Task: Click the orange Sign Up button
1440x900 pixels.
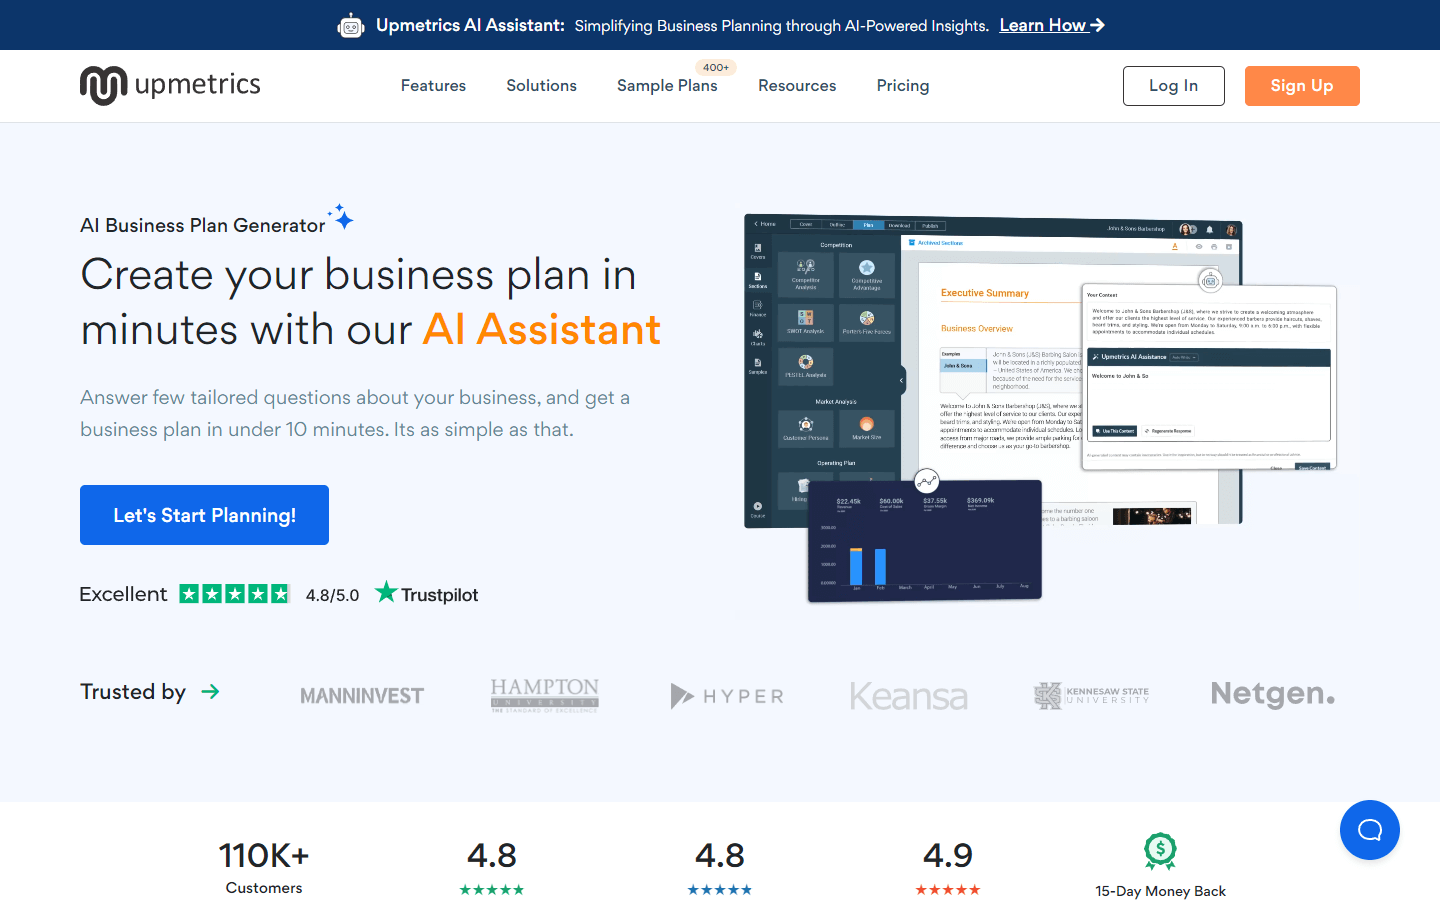Action: (x=1302, y=86)
